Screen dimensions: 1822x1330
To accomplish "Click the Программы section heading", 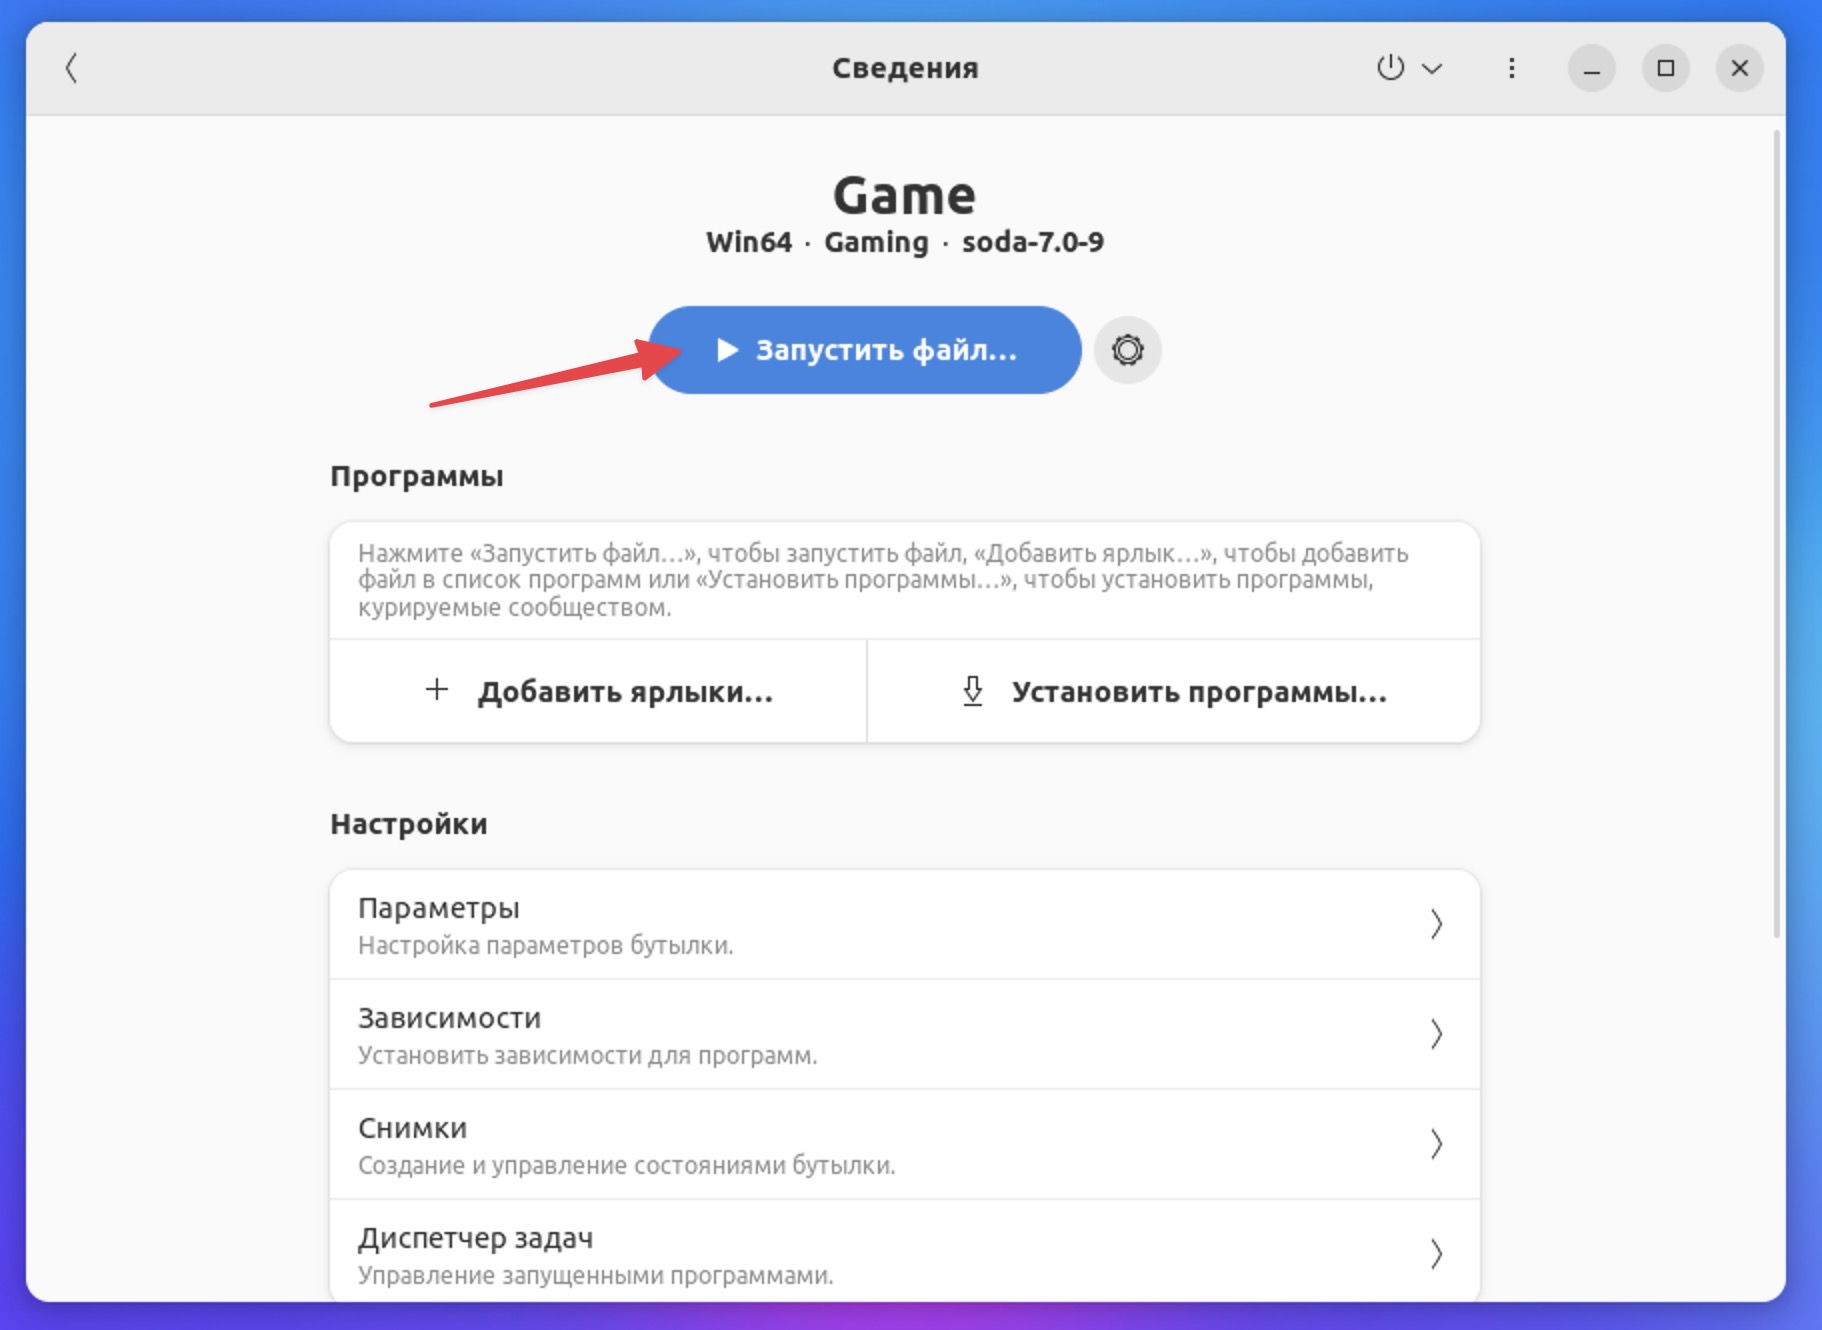I will click(417, 477).
